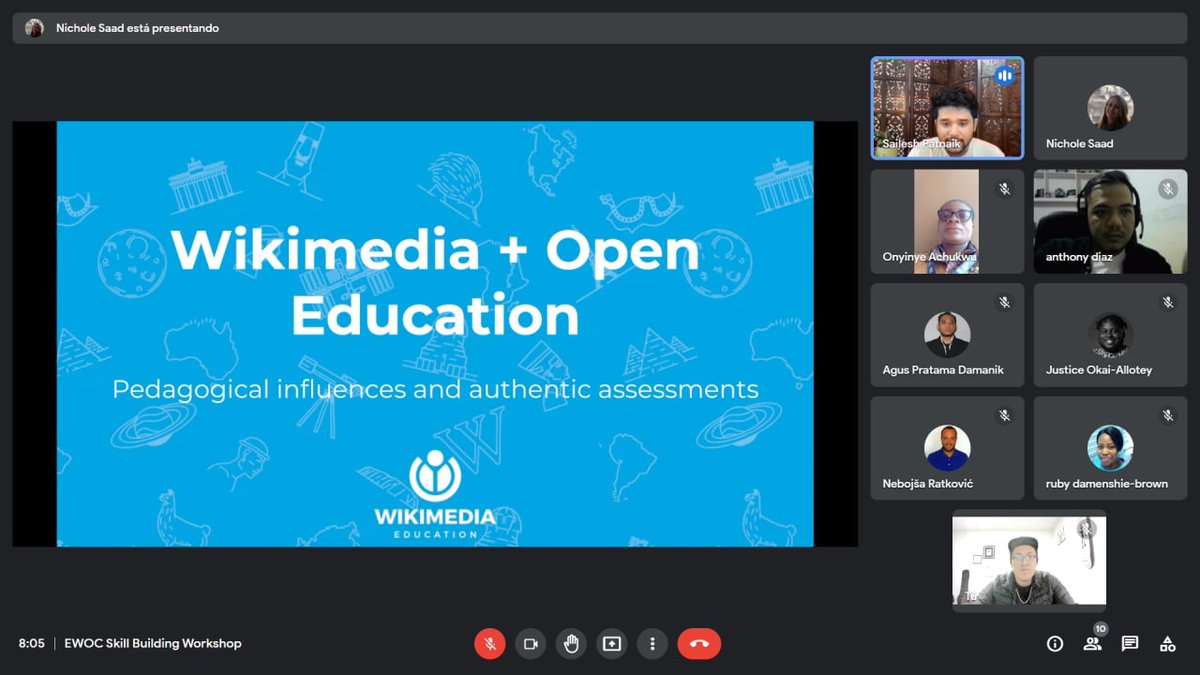
Task: Unmute your microphone
Action: click(490, 644)
